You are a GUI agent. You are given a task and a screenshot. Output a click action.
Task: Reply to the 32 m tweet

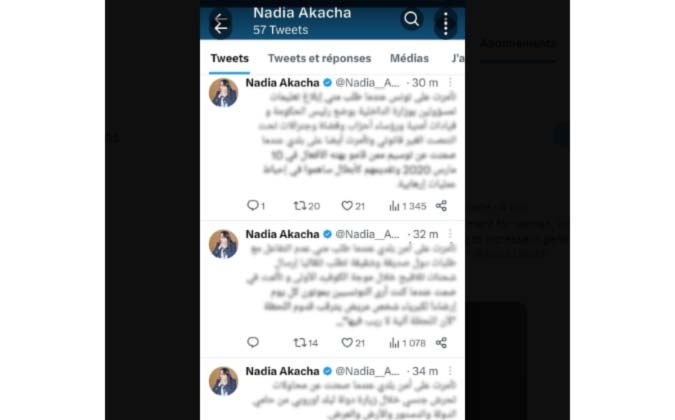click(253, 342)
